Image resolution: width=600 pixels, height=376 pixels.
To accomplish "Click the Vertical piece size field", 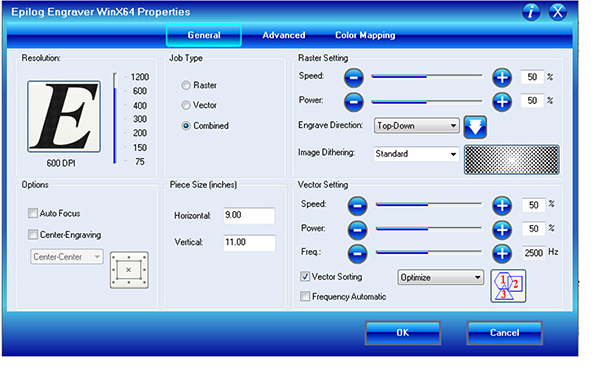I will coord(249,243).
